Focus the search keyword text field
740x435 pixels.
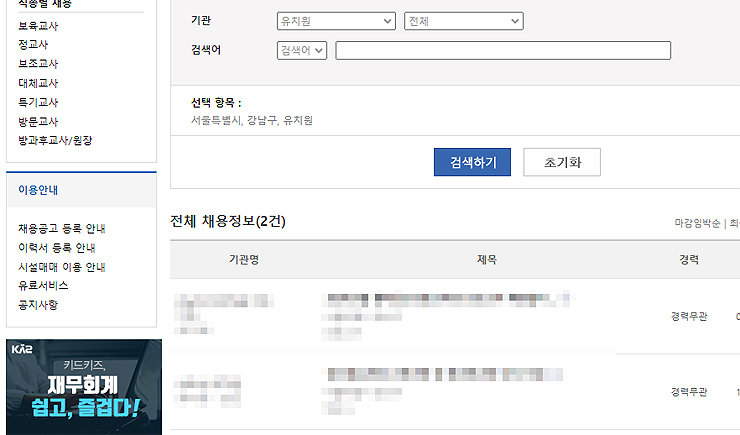503,50
